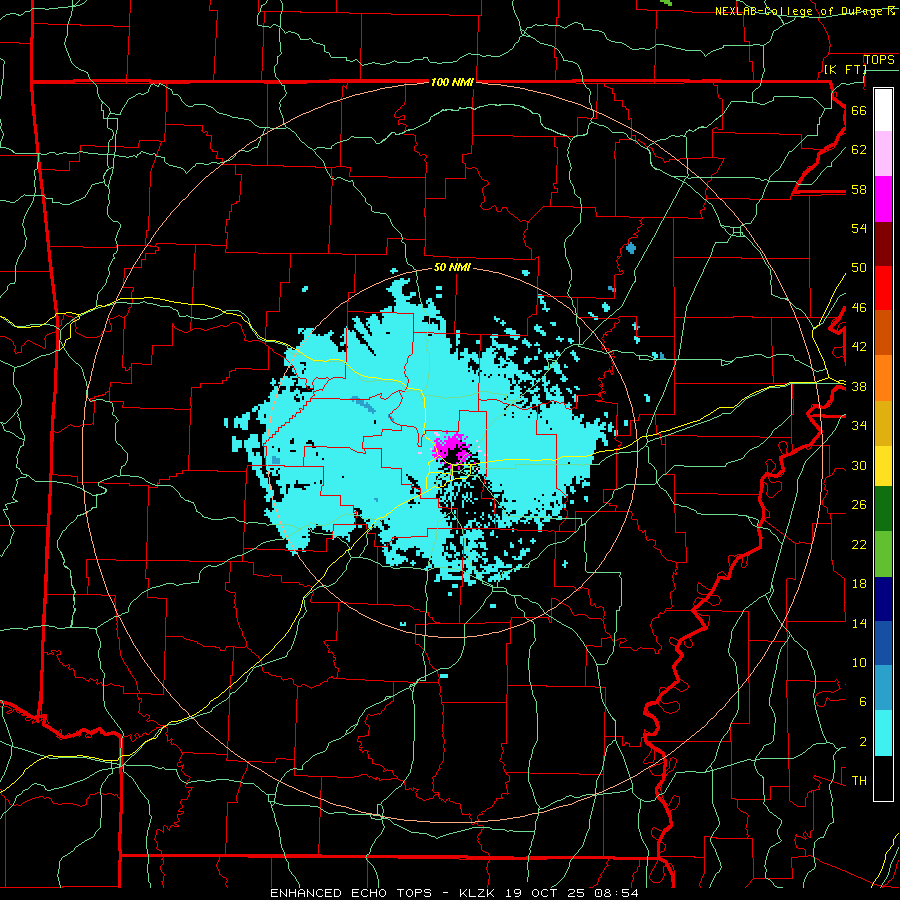The height and width of the screenshot is (900, 900).
Task: Click the "ENHANCED ECHO TOPS" caption text
Action: pyautogui.click(x=351, y=893)
